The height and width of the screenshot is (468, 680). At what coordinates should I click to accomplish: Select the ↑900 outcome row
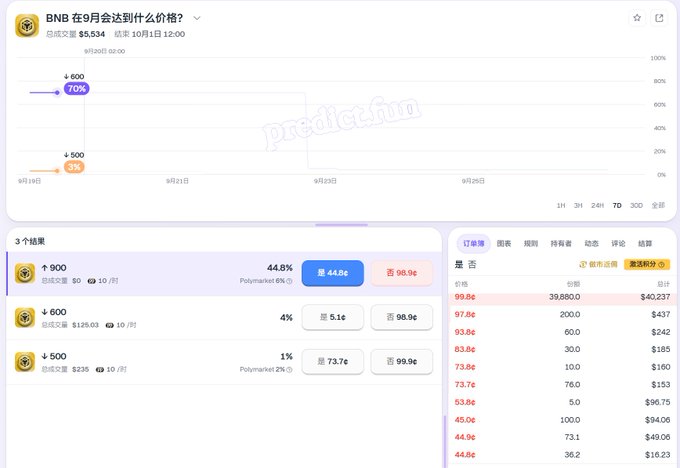click(224, 274)
